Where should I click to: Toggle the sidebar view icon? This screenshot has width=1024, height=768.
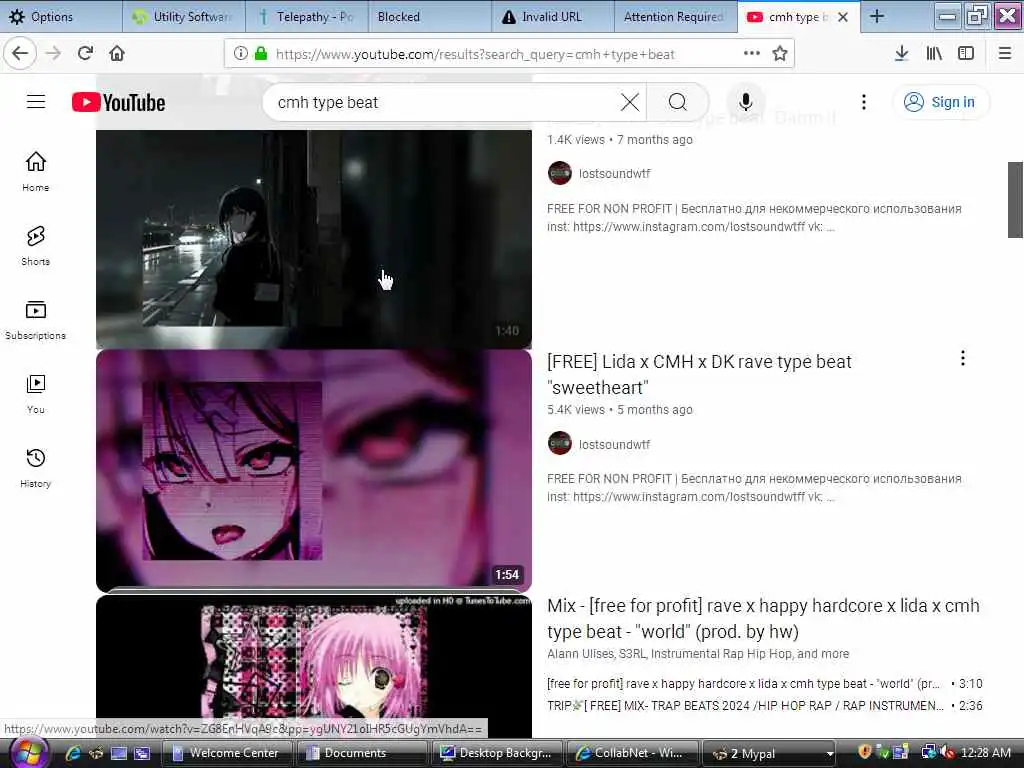(966, 54)
